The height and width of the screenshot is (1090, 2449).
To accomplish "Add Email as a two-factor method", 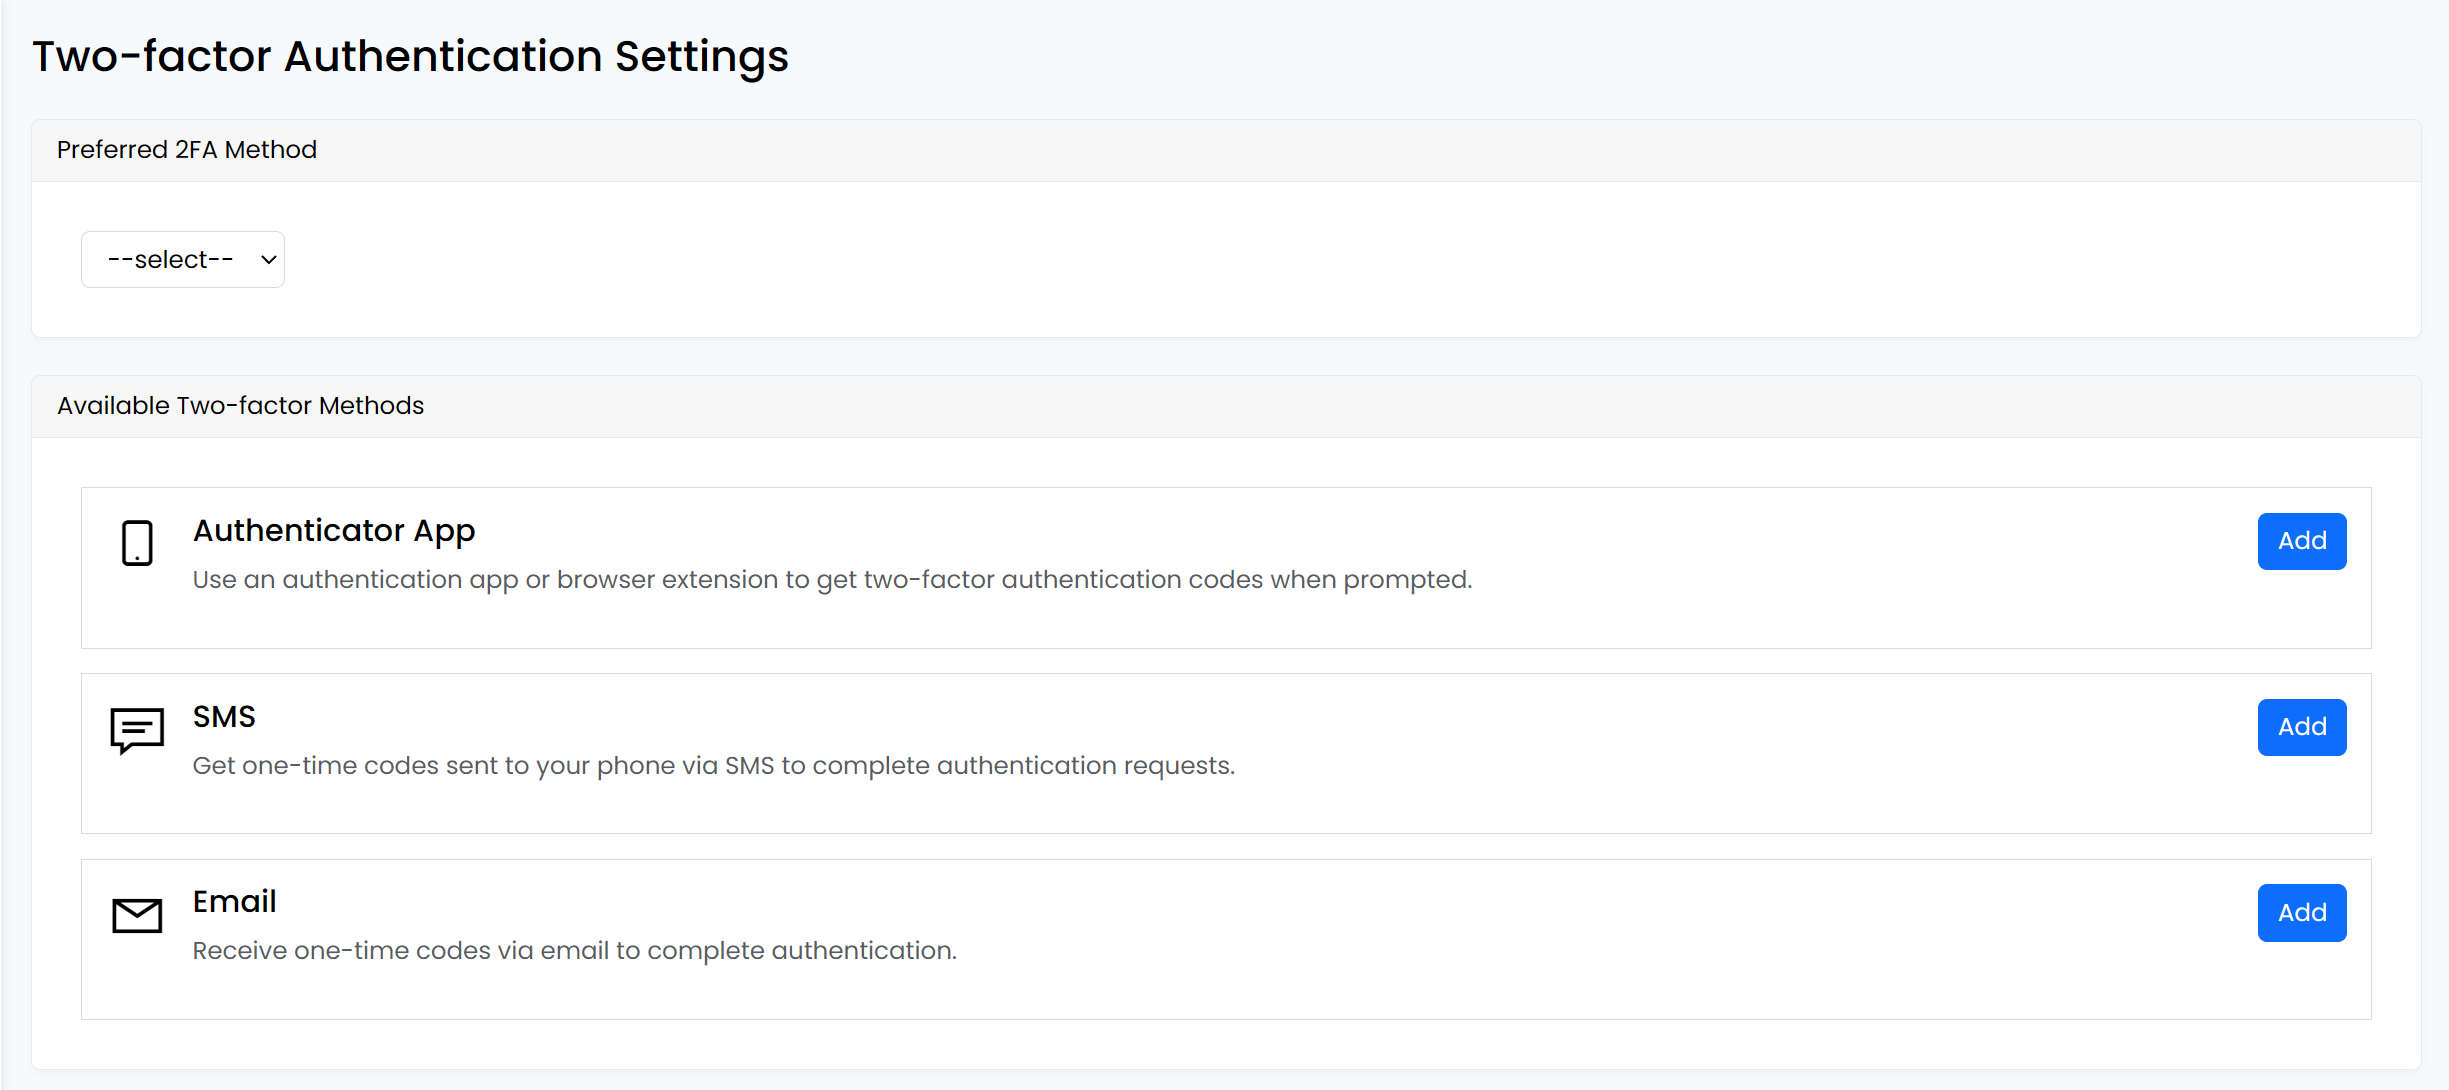I will pyautogui.click(x=2301, y=912).
